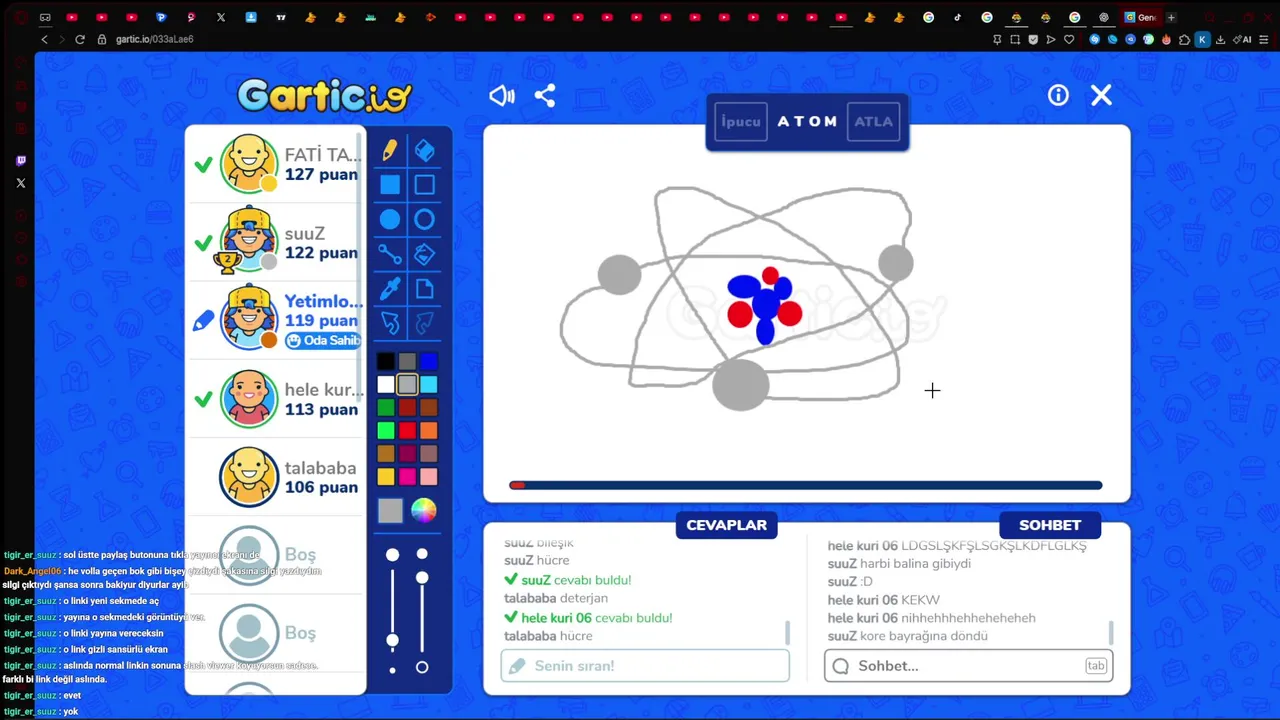Clear canvas with blank page tool

click(425, 289)
